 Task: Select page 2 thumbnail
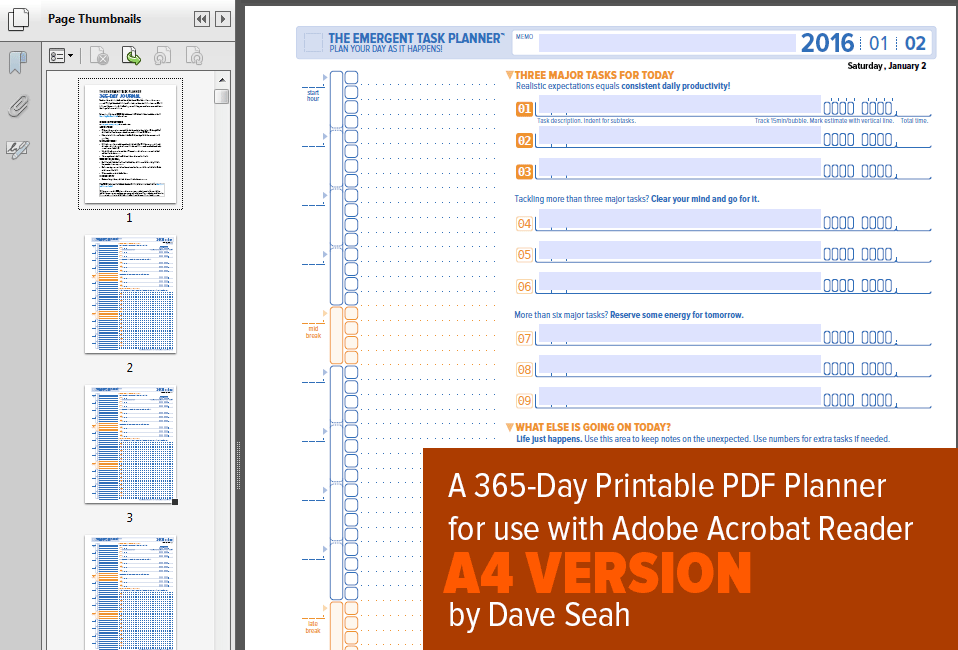(130, 294)
